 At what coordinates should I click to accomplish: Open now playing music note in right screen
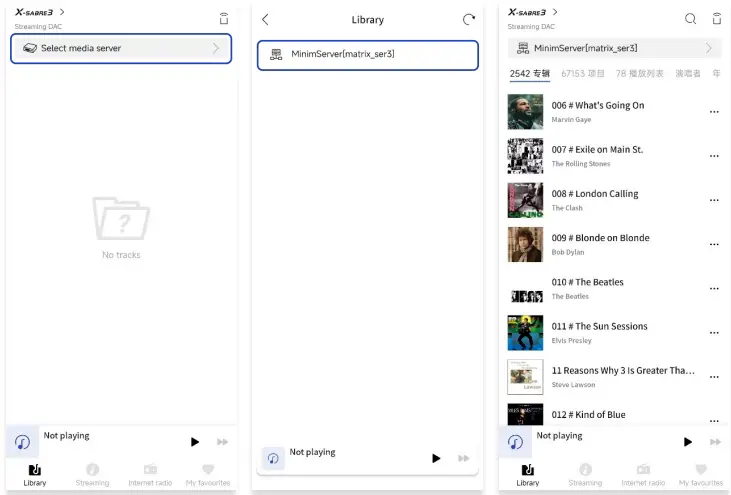click(x=515, y=442)
